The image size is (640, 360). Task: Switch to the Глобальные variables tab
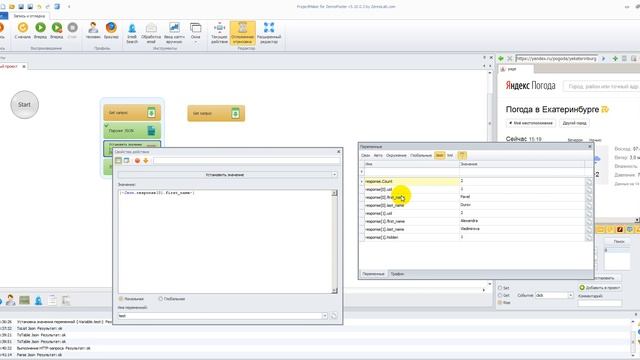(x=421, y=156)
